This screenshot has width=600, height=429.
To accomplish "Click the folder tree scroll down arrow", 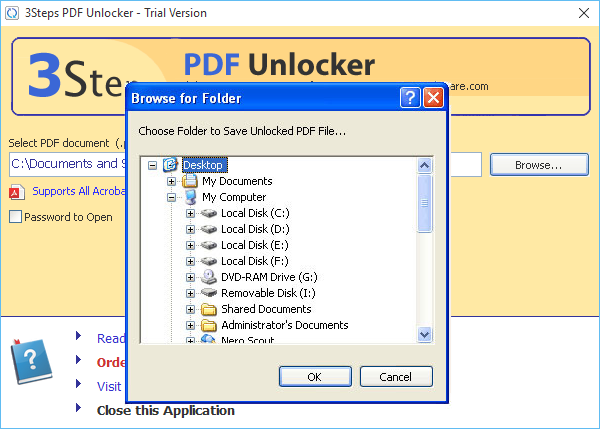I will (x=424, y=334).
